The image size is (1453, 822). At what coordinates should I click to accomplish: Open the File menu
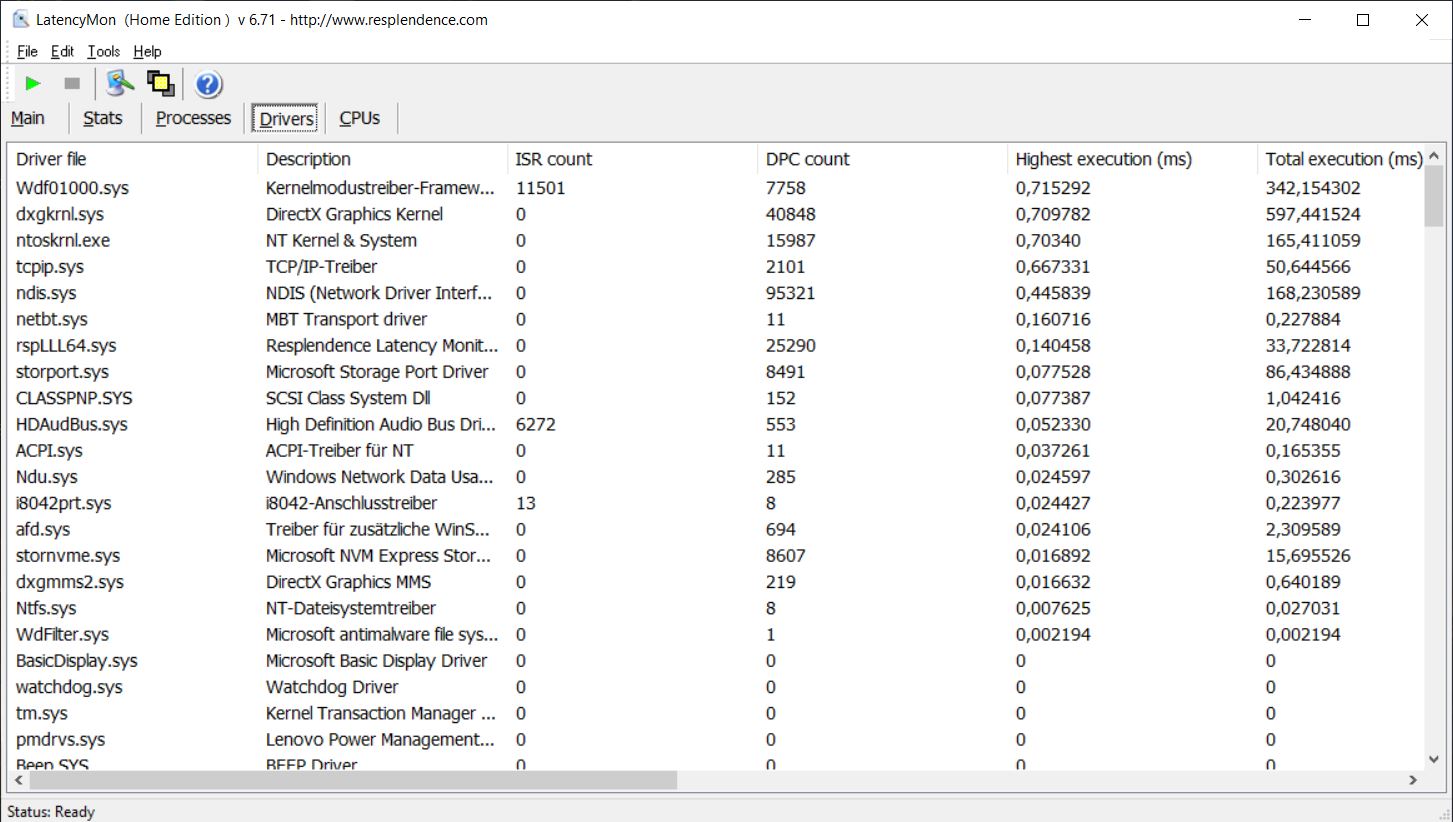[27, 51]
